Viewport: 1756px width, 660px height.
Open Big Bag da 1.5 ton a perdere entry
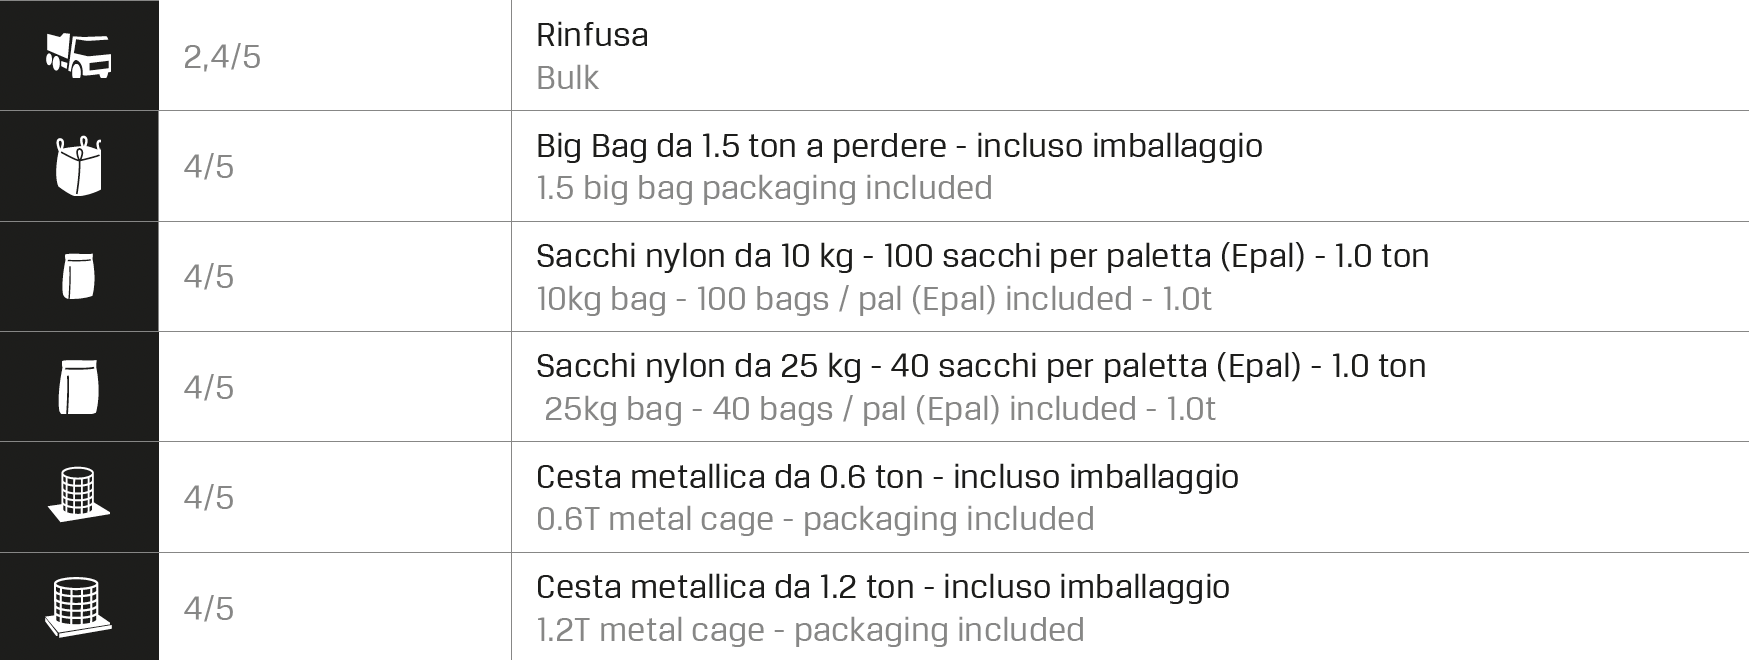[x=899, y=146]
